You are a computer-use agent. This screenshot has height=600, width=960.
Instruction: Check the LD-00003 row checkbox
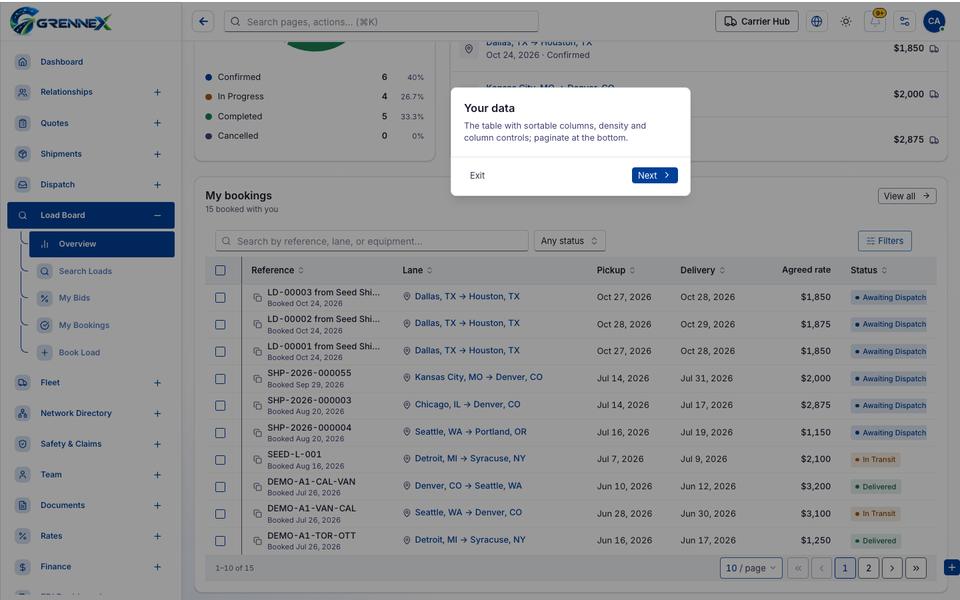(220, 298)
